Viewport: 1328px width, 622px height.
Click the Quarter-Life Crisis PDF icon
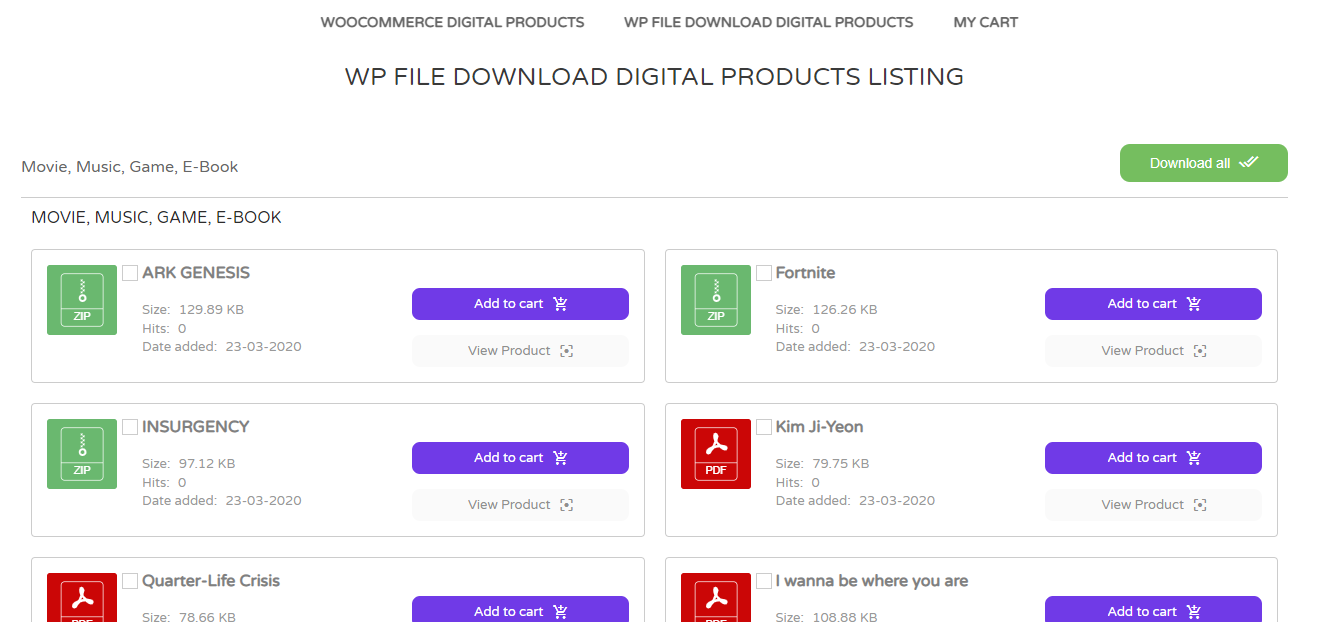tap(82, 598)
